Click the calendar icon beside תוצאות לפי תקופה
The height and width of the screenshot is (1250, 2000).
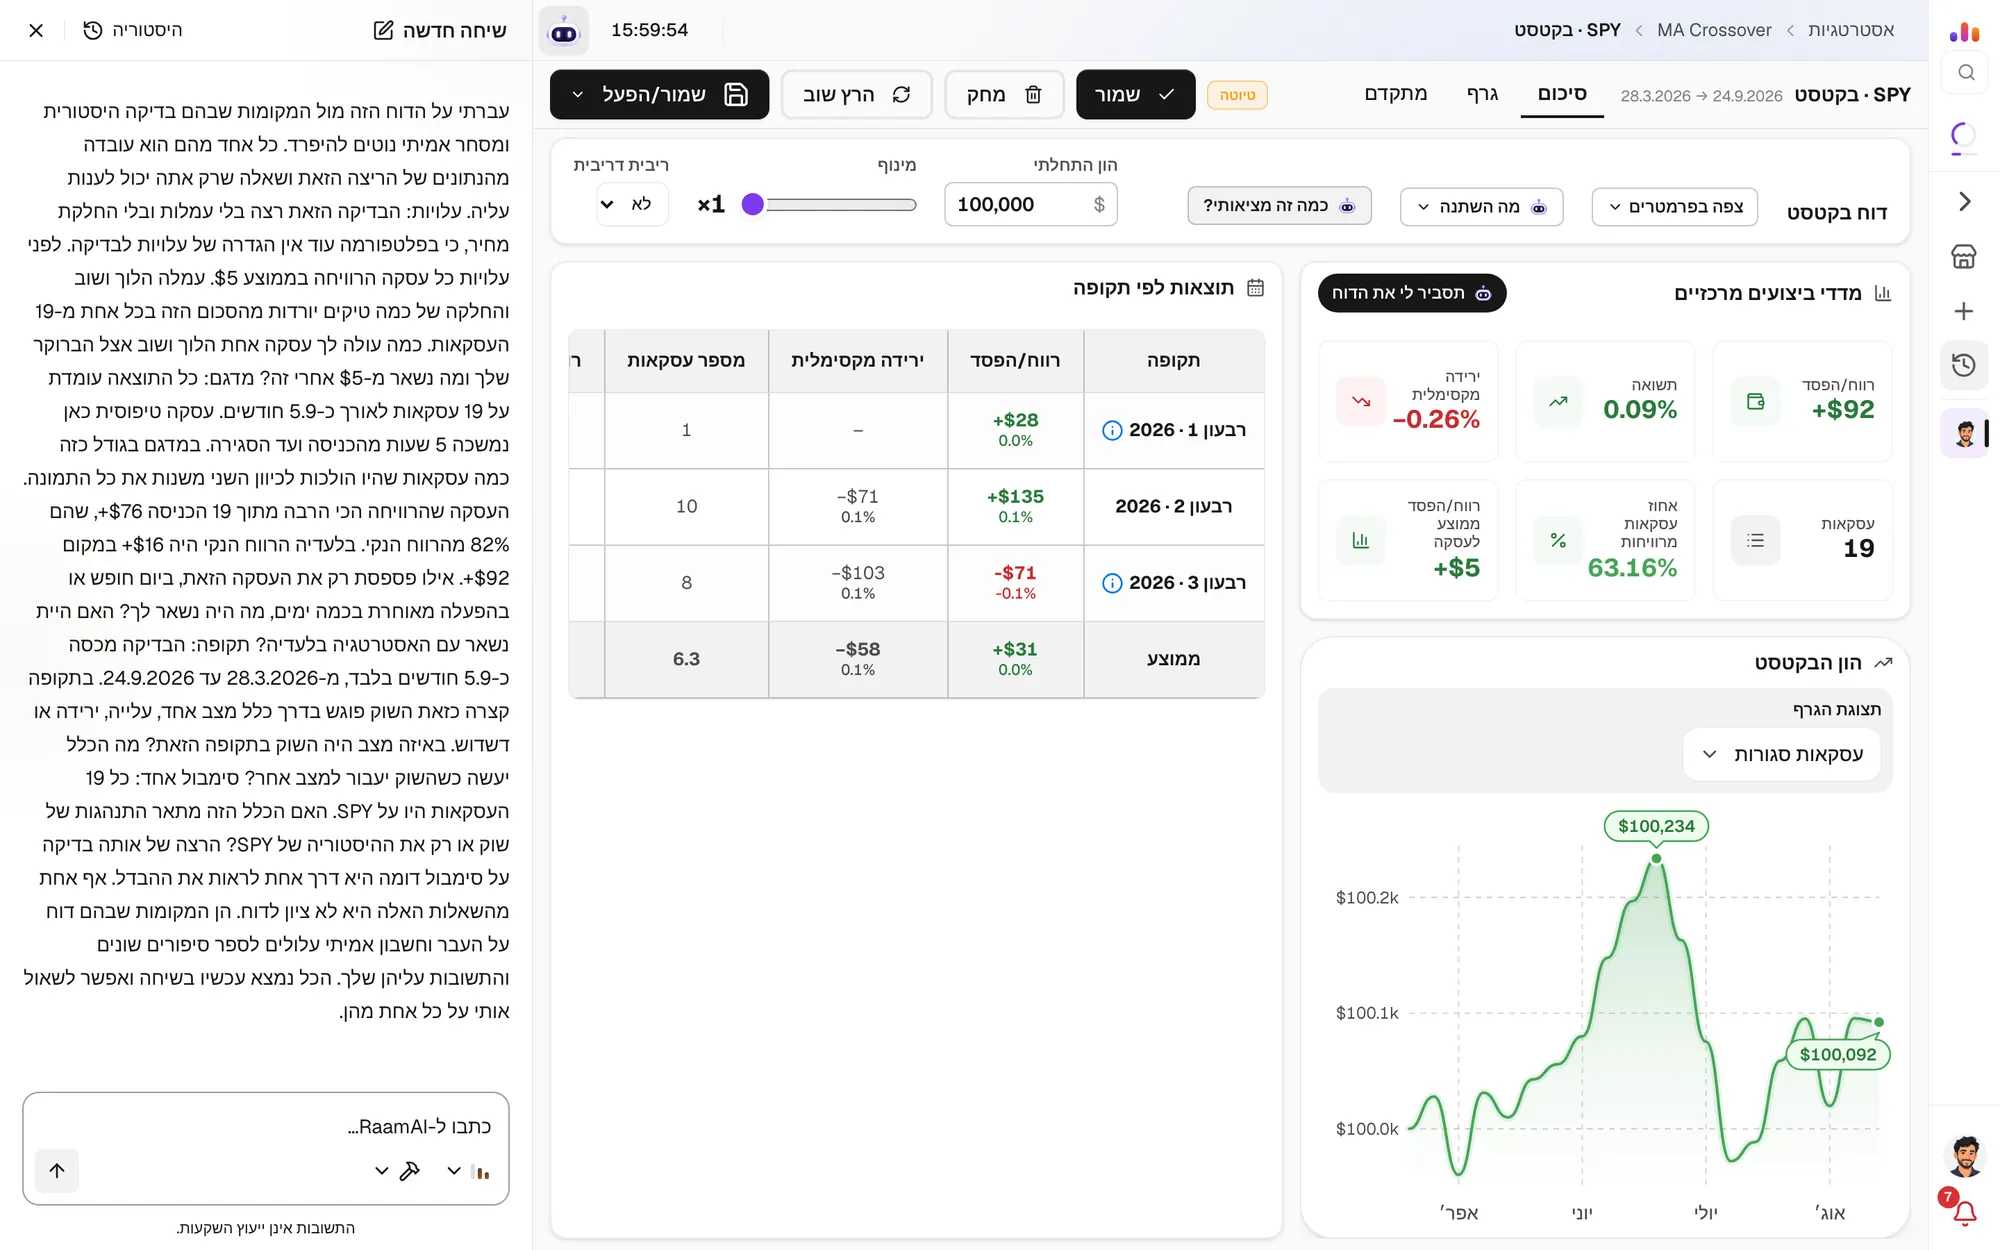[1256, 288]
